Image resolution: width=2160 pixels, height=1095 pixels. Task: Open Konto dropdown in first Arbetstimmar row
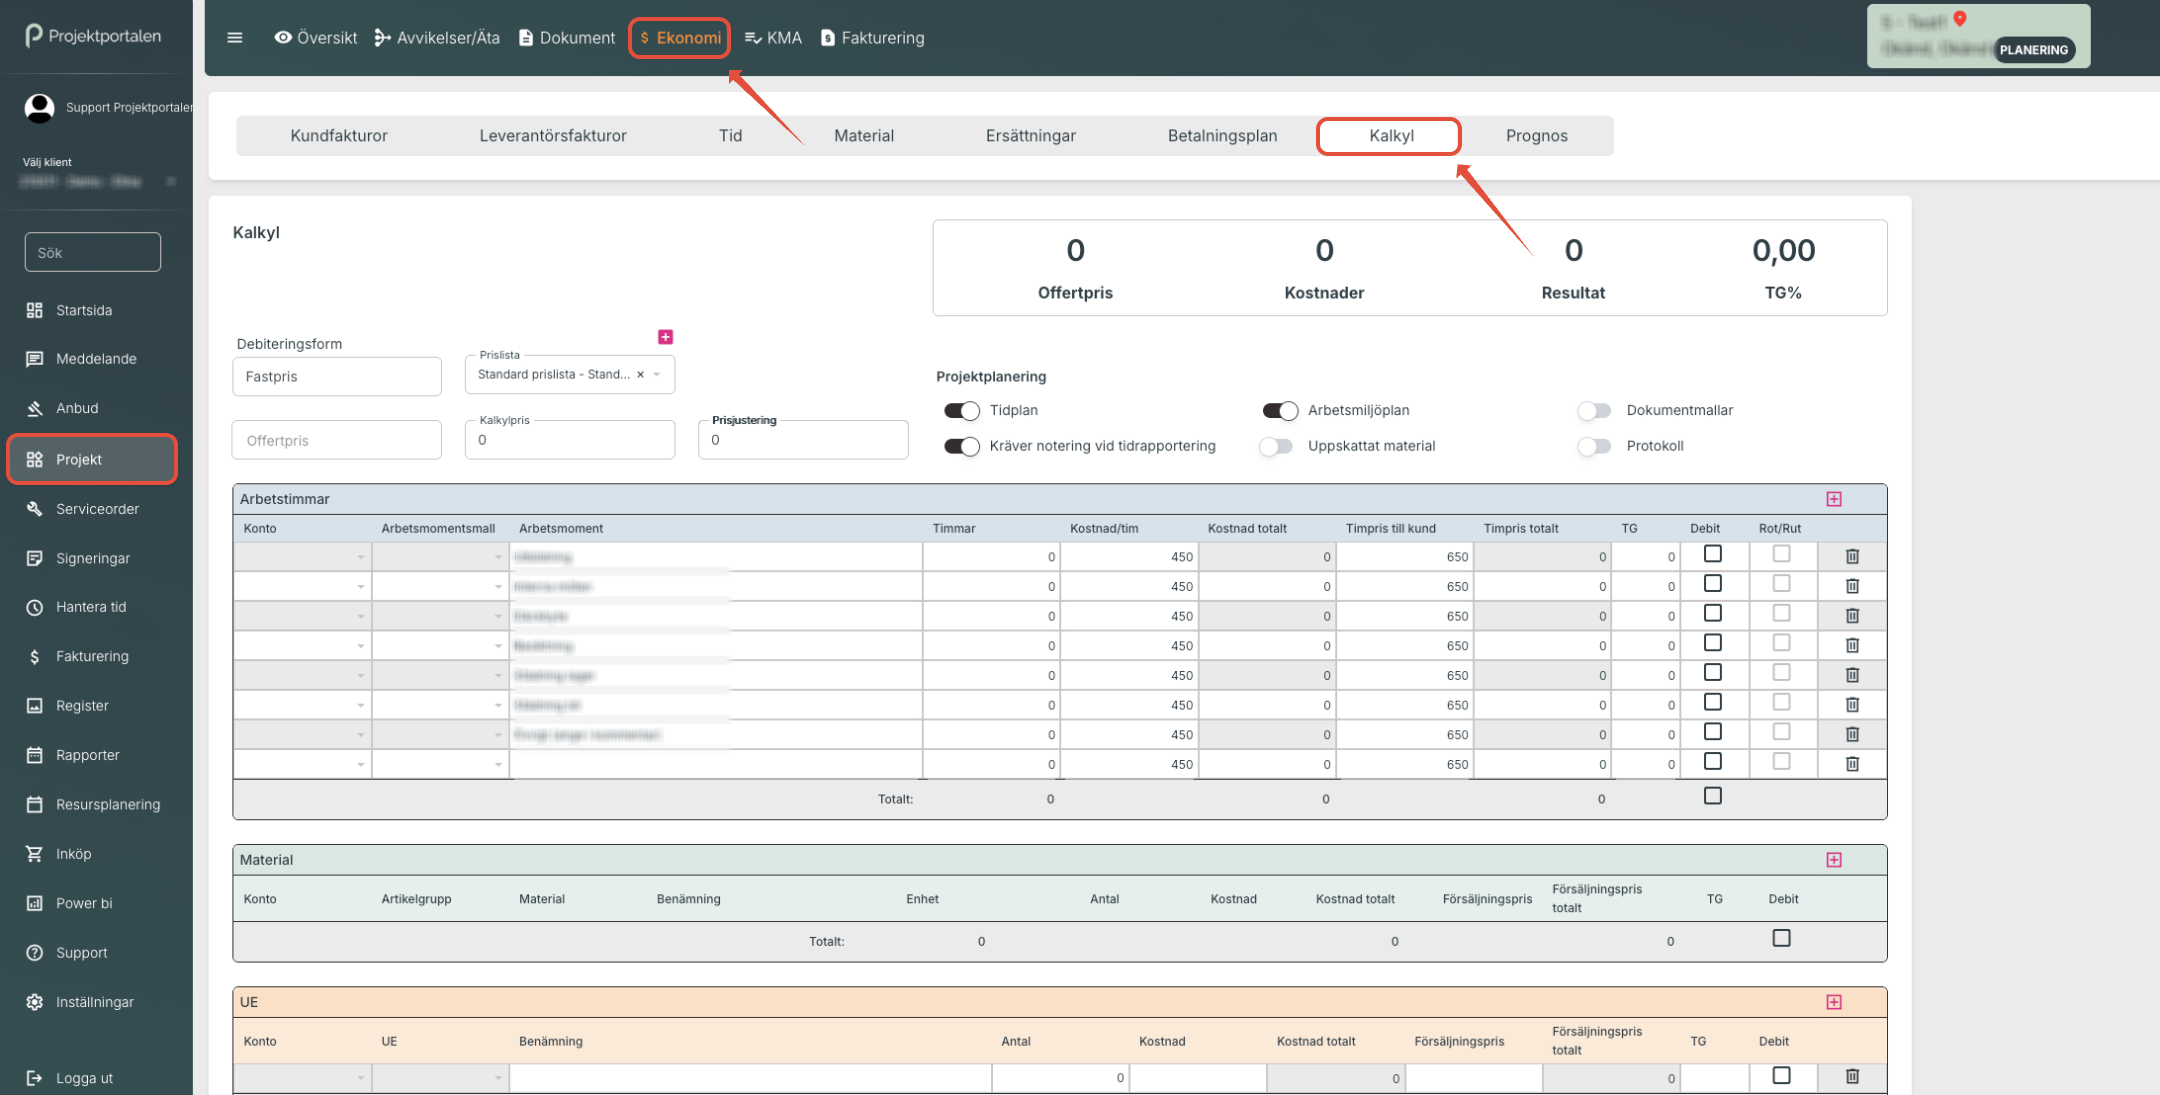click(360, 557)
